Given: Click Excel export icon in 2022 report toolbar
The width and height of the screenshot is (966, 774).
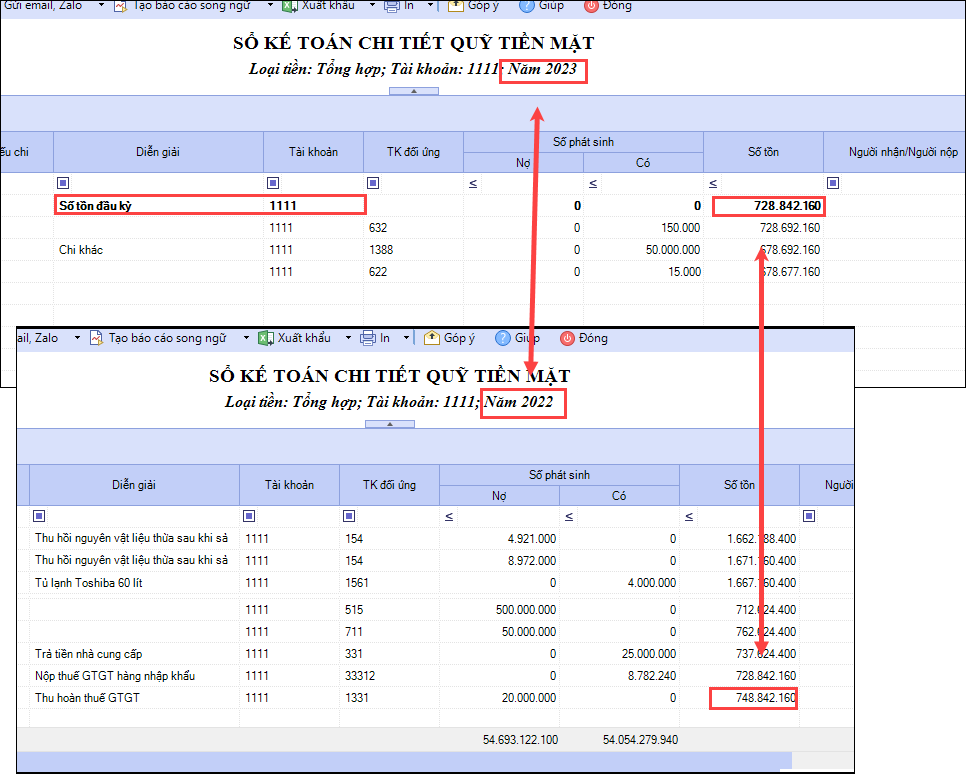Looking at the screenshot, I should pos(266,338).
